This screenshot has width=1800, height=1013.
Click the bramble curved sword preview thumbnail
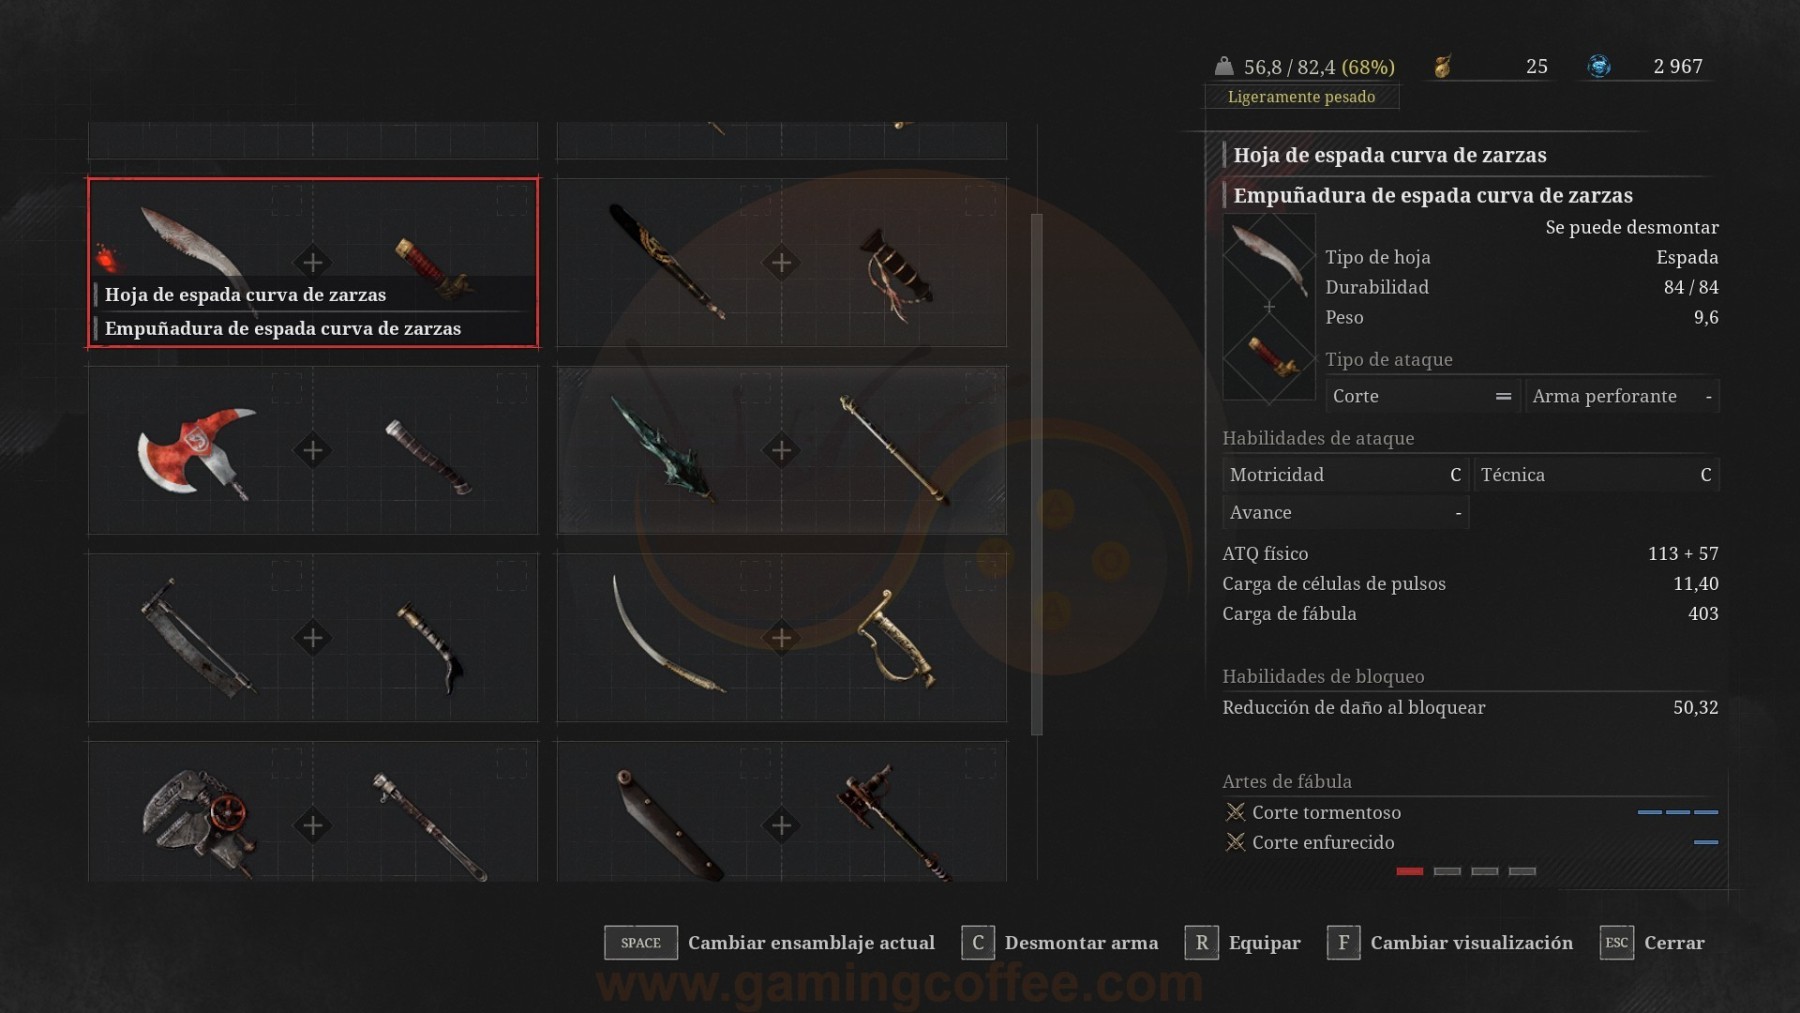click(1269, 308)
